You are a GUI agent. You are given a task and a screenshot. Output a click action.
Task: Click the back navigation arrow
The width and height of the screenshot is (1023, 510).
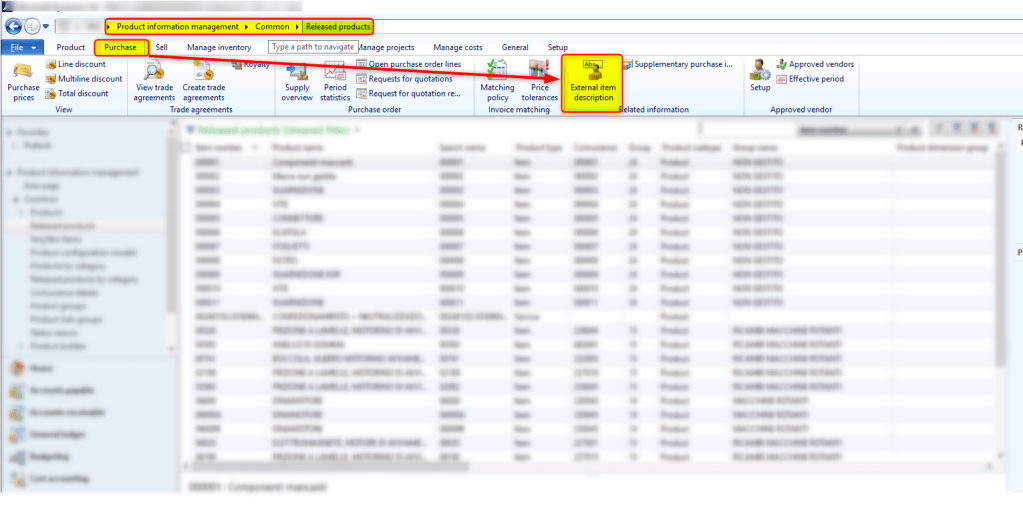pos(14,26)
